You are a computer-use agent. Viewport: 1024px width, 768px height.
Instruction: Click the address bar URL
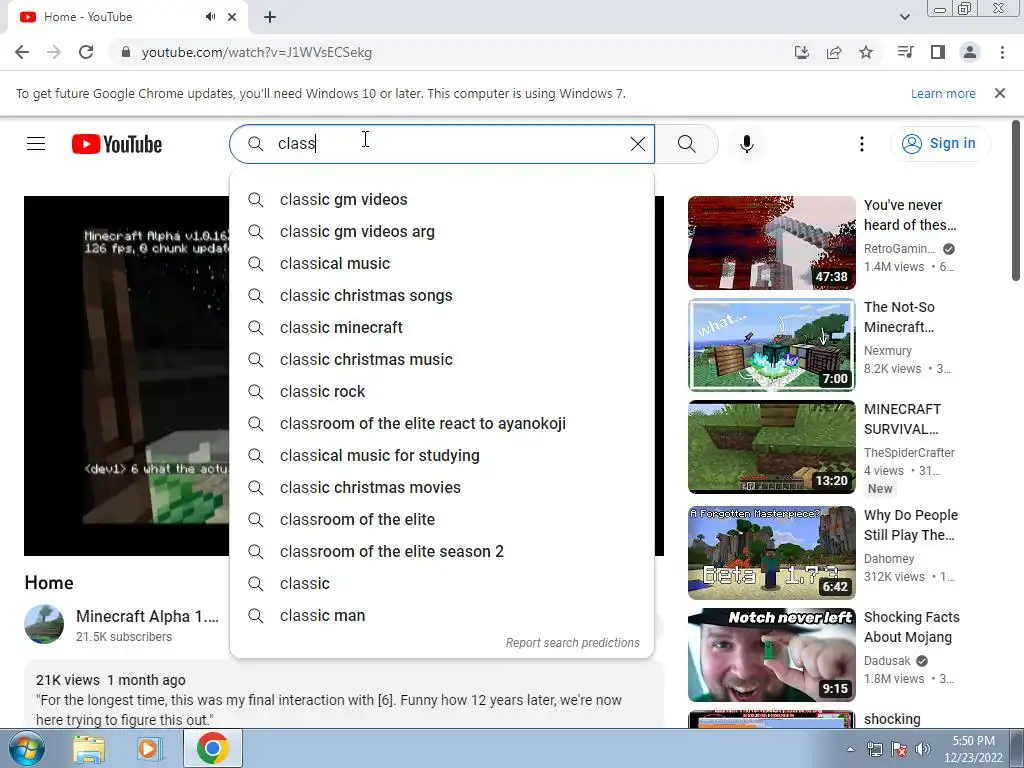tap(257, 52)
